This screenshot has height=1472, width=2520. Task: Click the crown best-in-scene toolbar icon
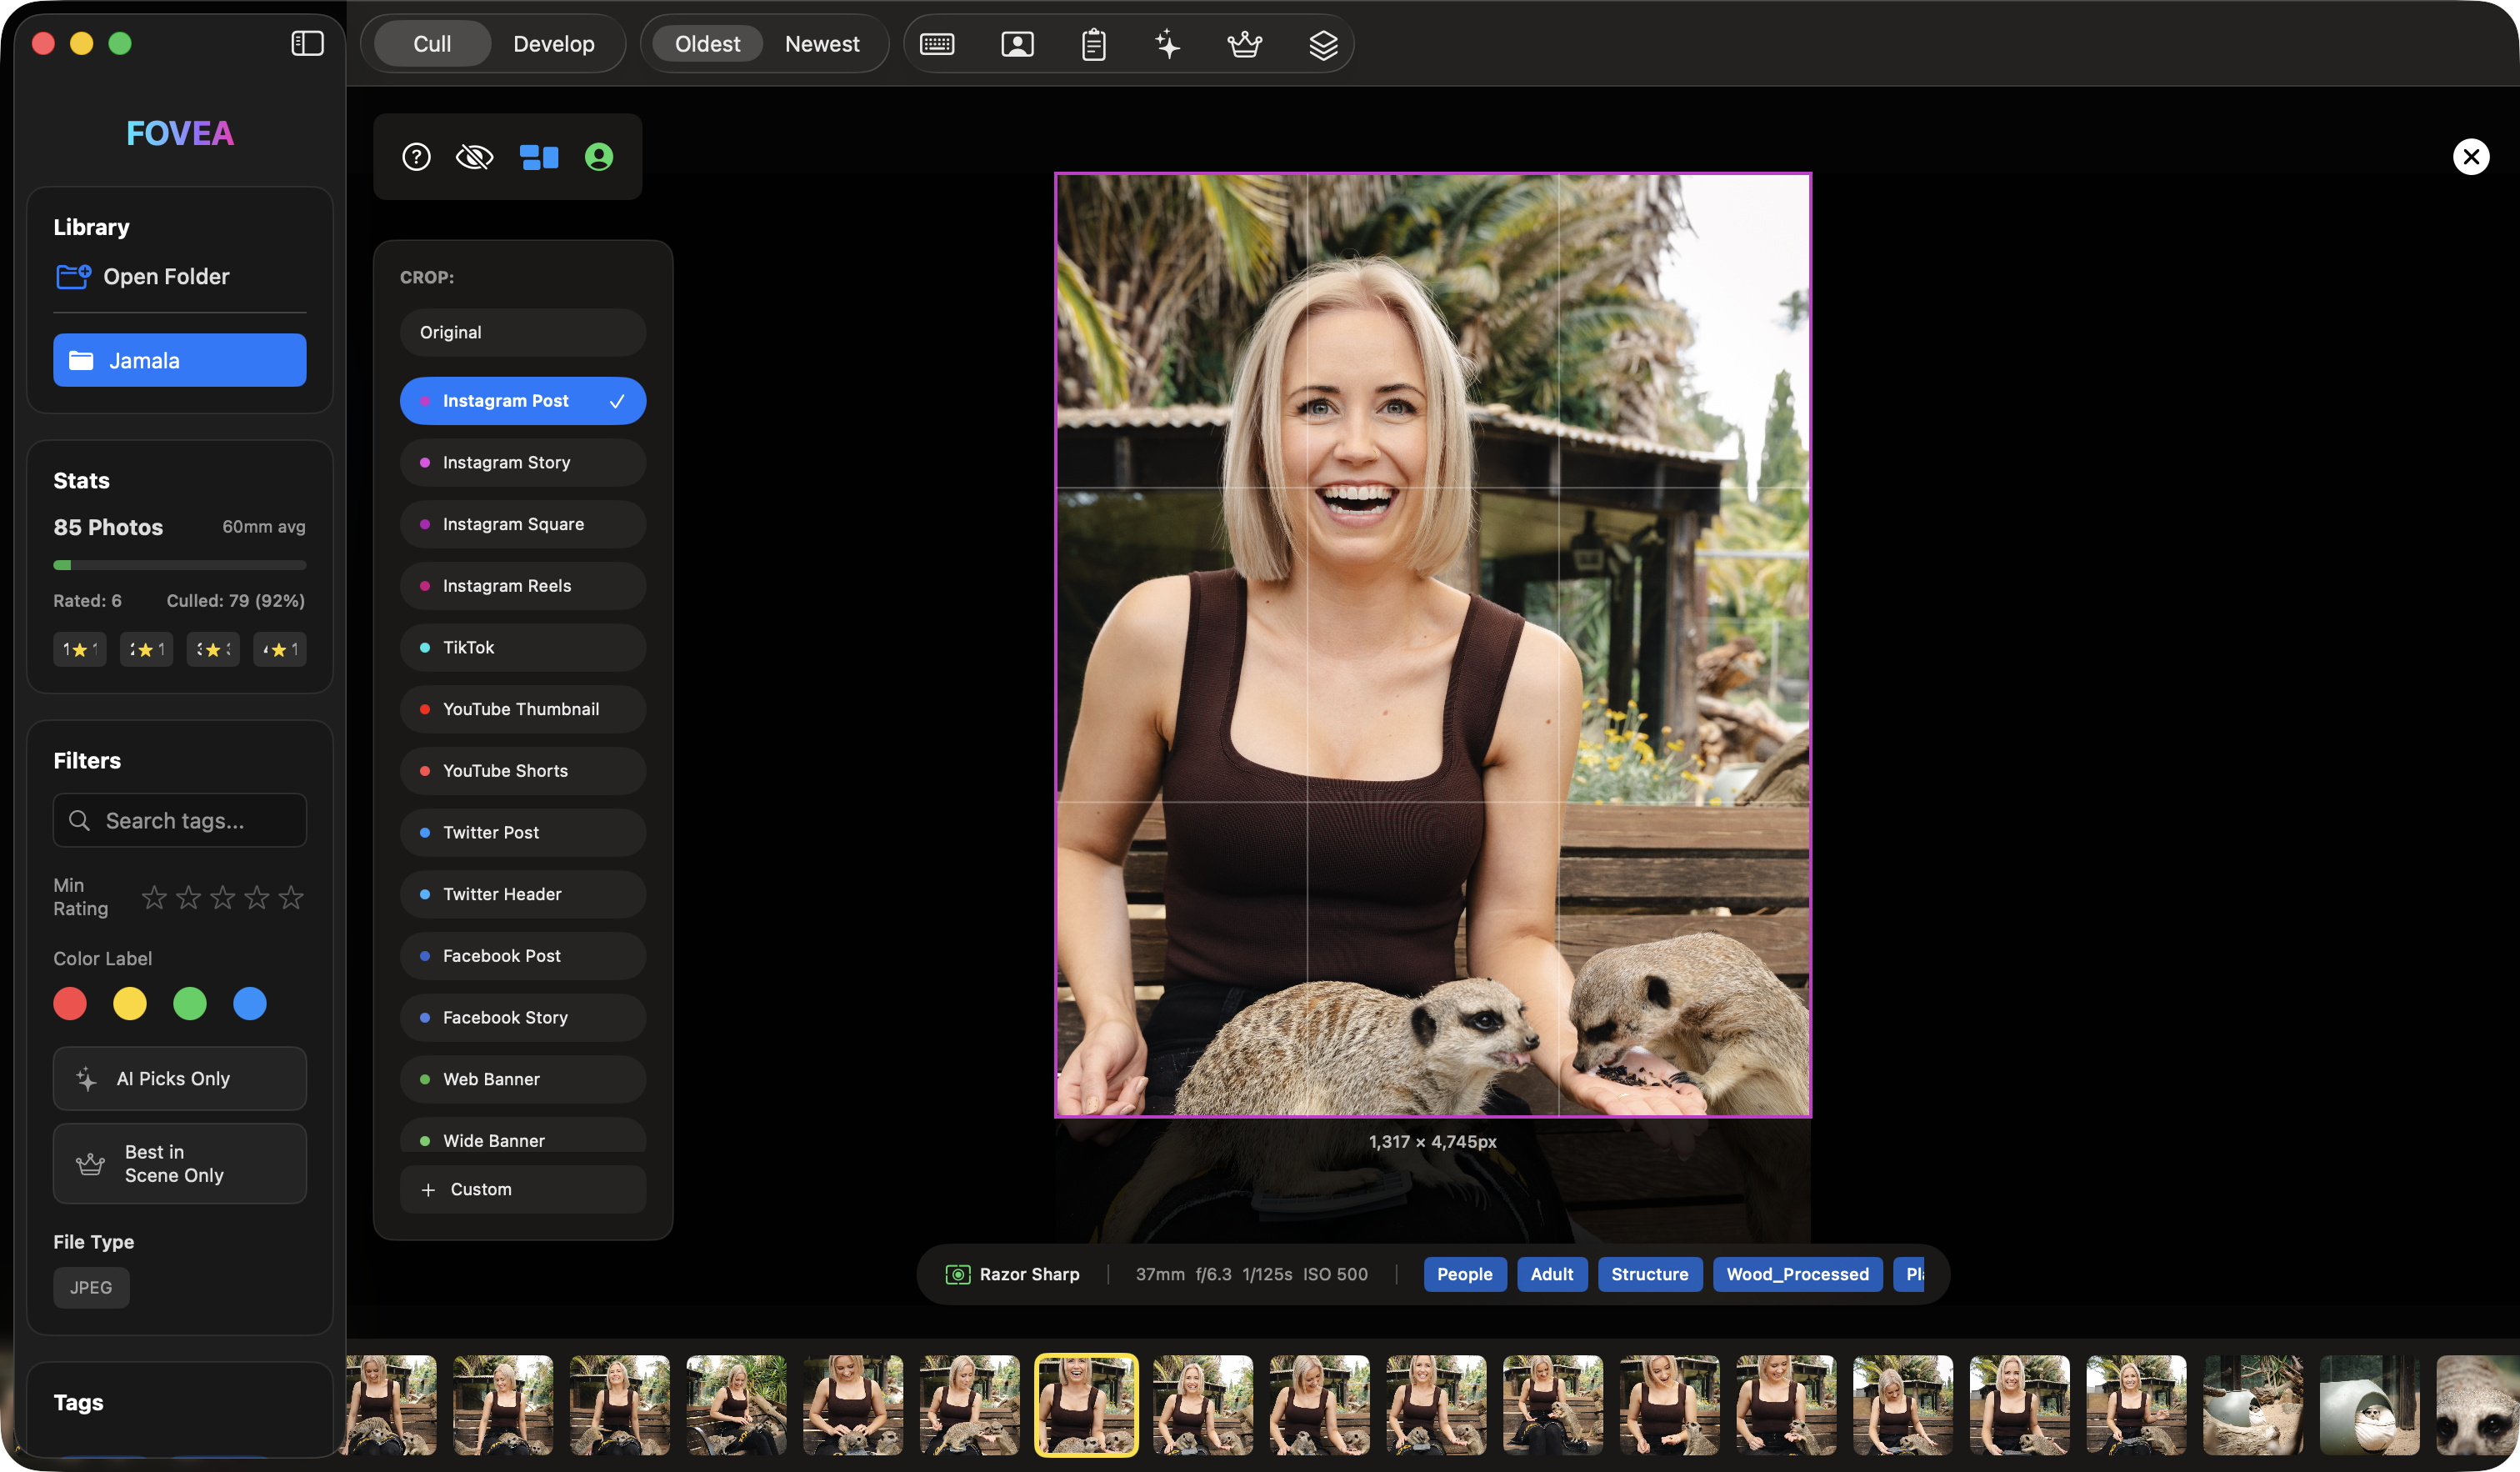[1244, 44]
